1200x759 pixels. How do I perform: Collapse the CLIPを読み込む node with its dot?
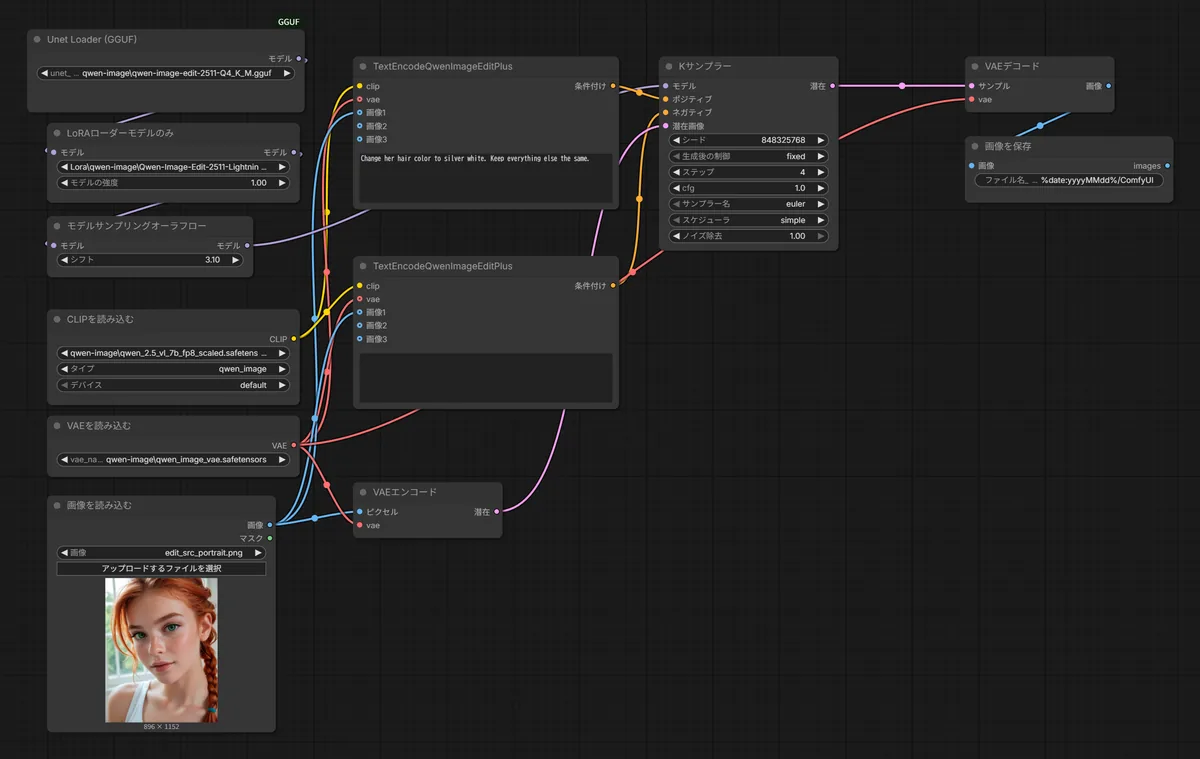[57, 319]
